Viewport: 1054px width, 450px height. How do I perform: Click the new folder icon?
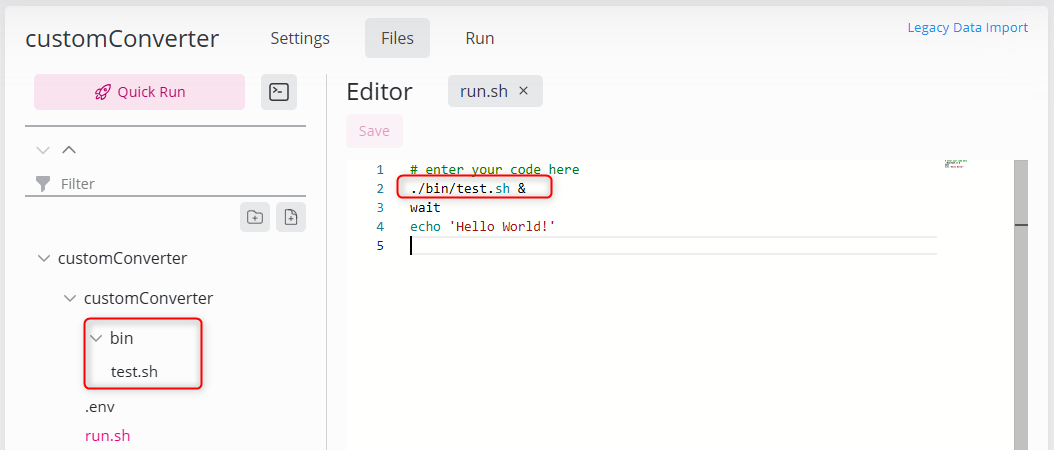[x=255, y=217]
